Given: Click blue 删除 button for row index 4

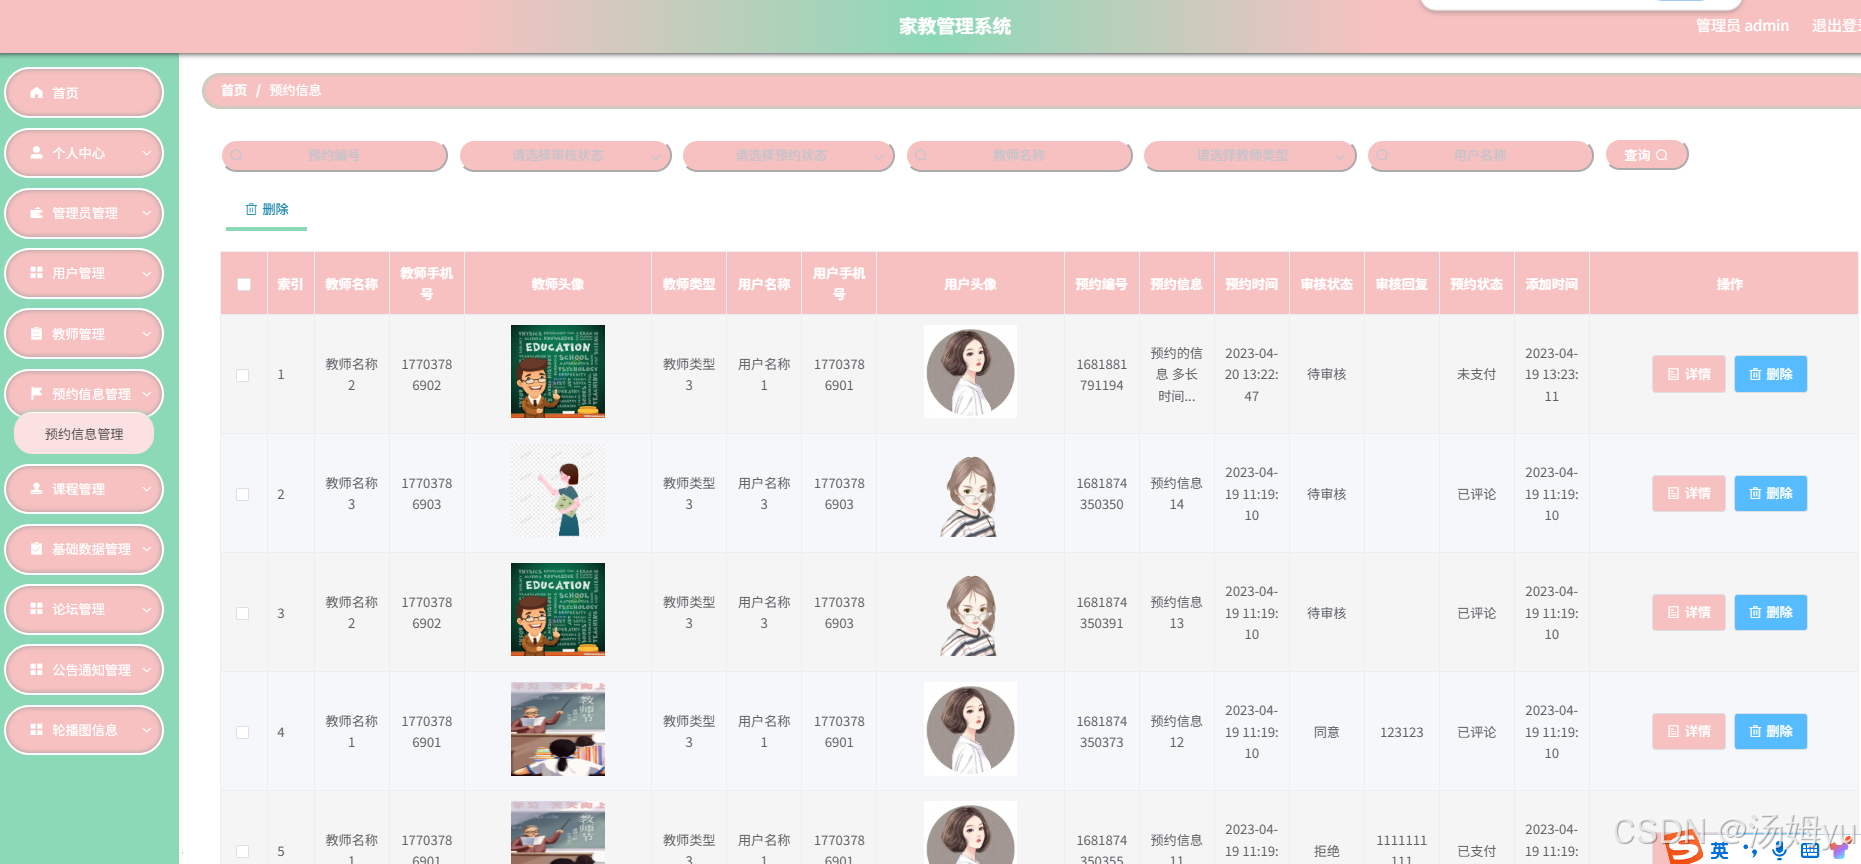Looking at the screenshot, I should 1771,731.
